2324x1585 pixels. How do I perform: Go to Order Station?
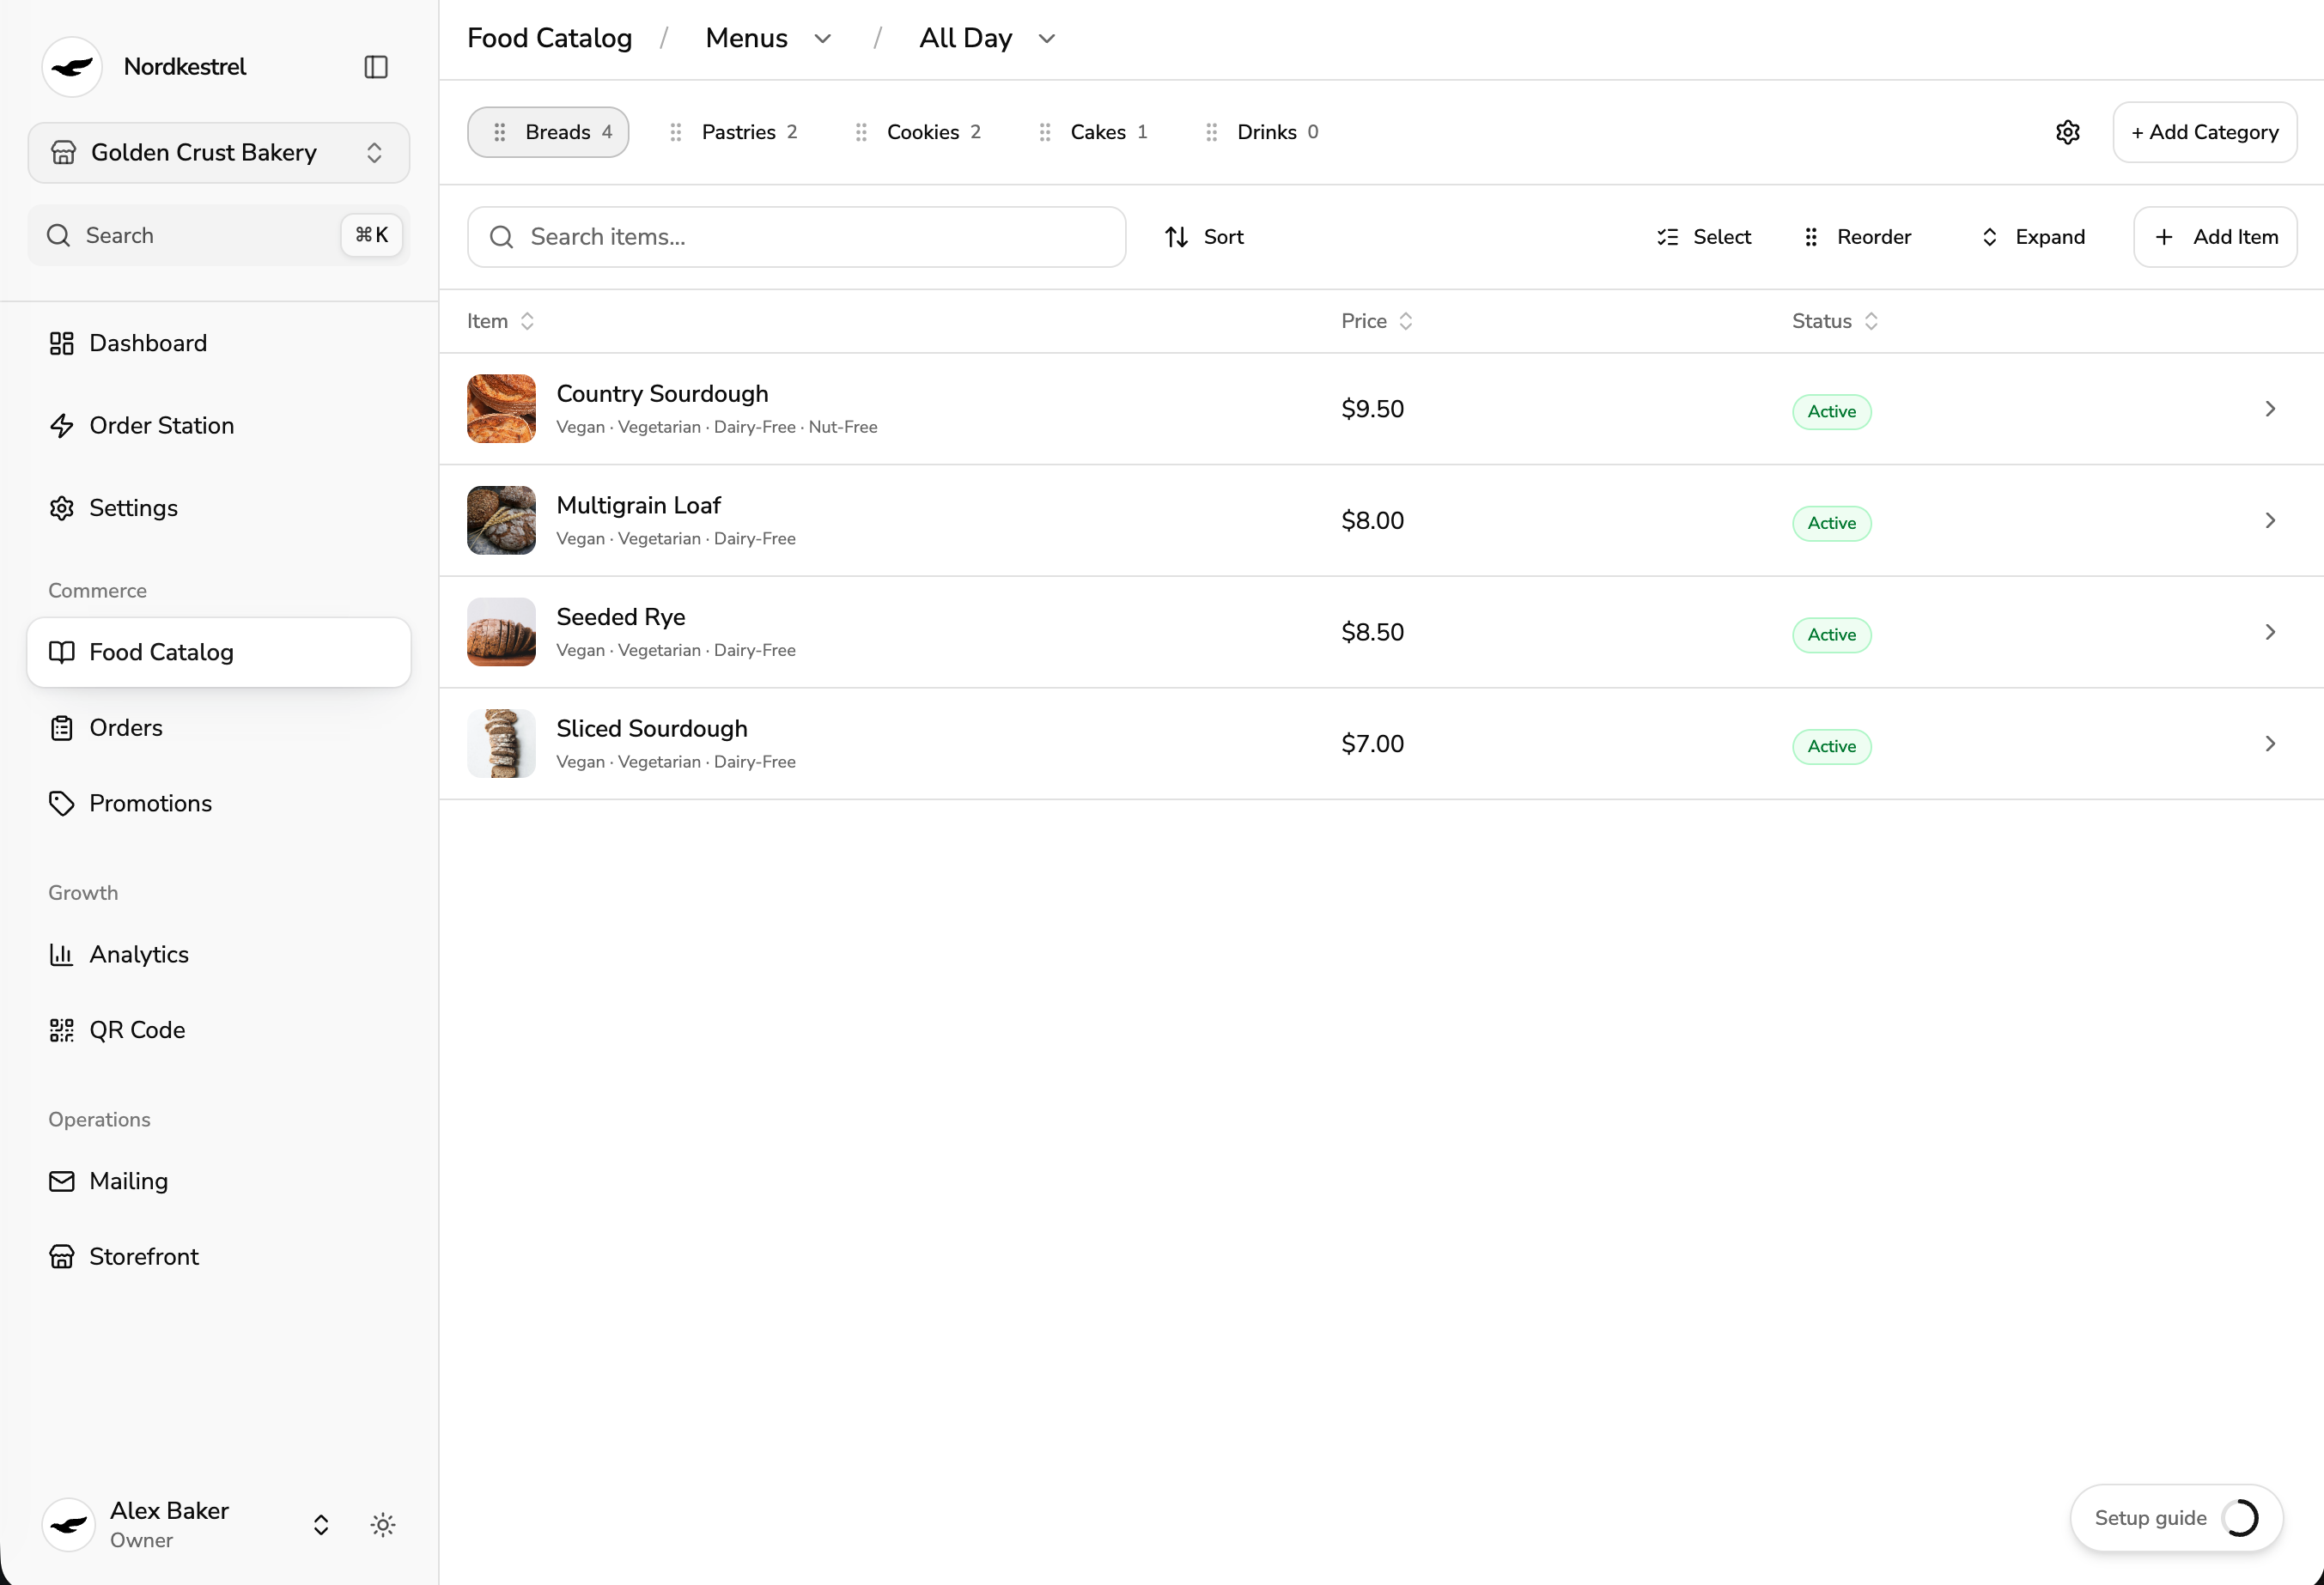pos(161,426)
